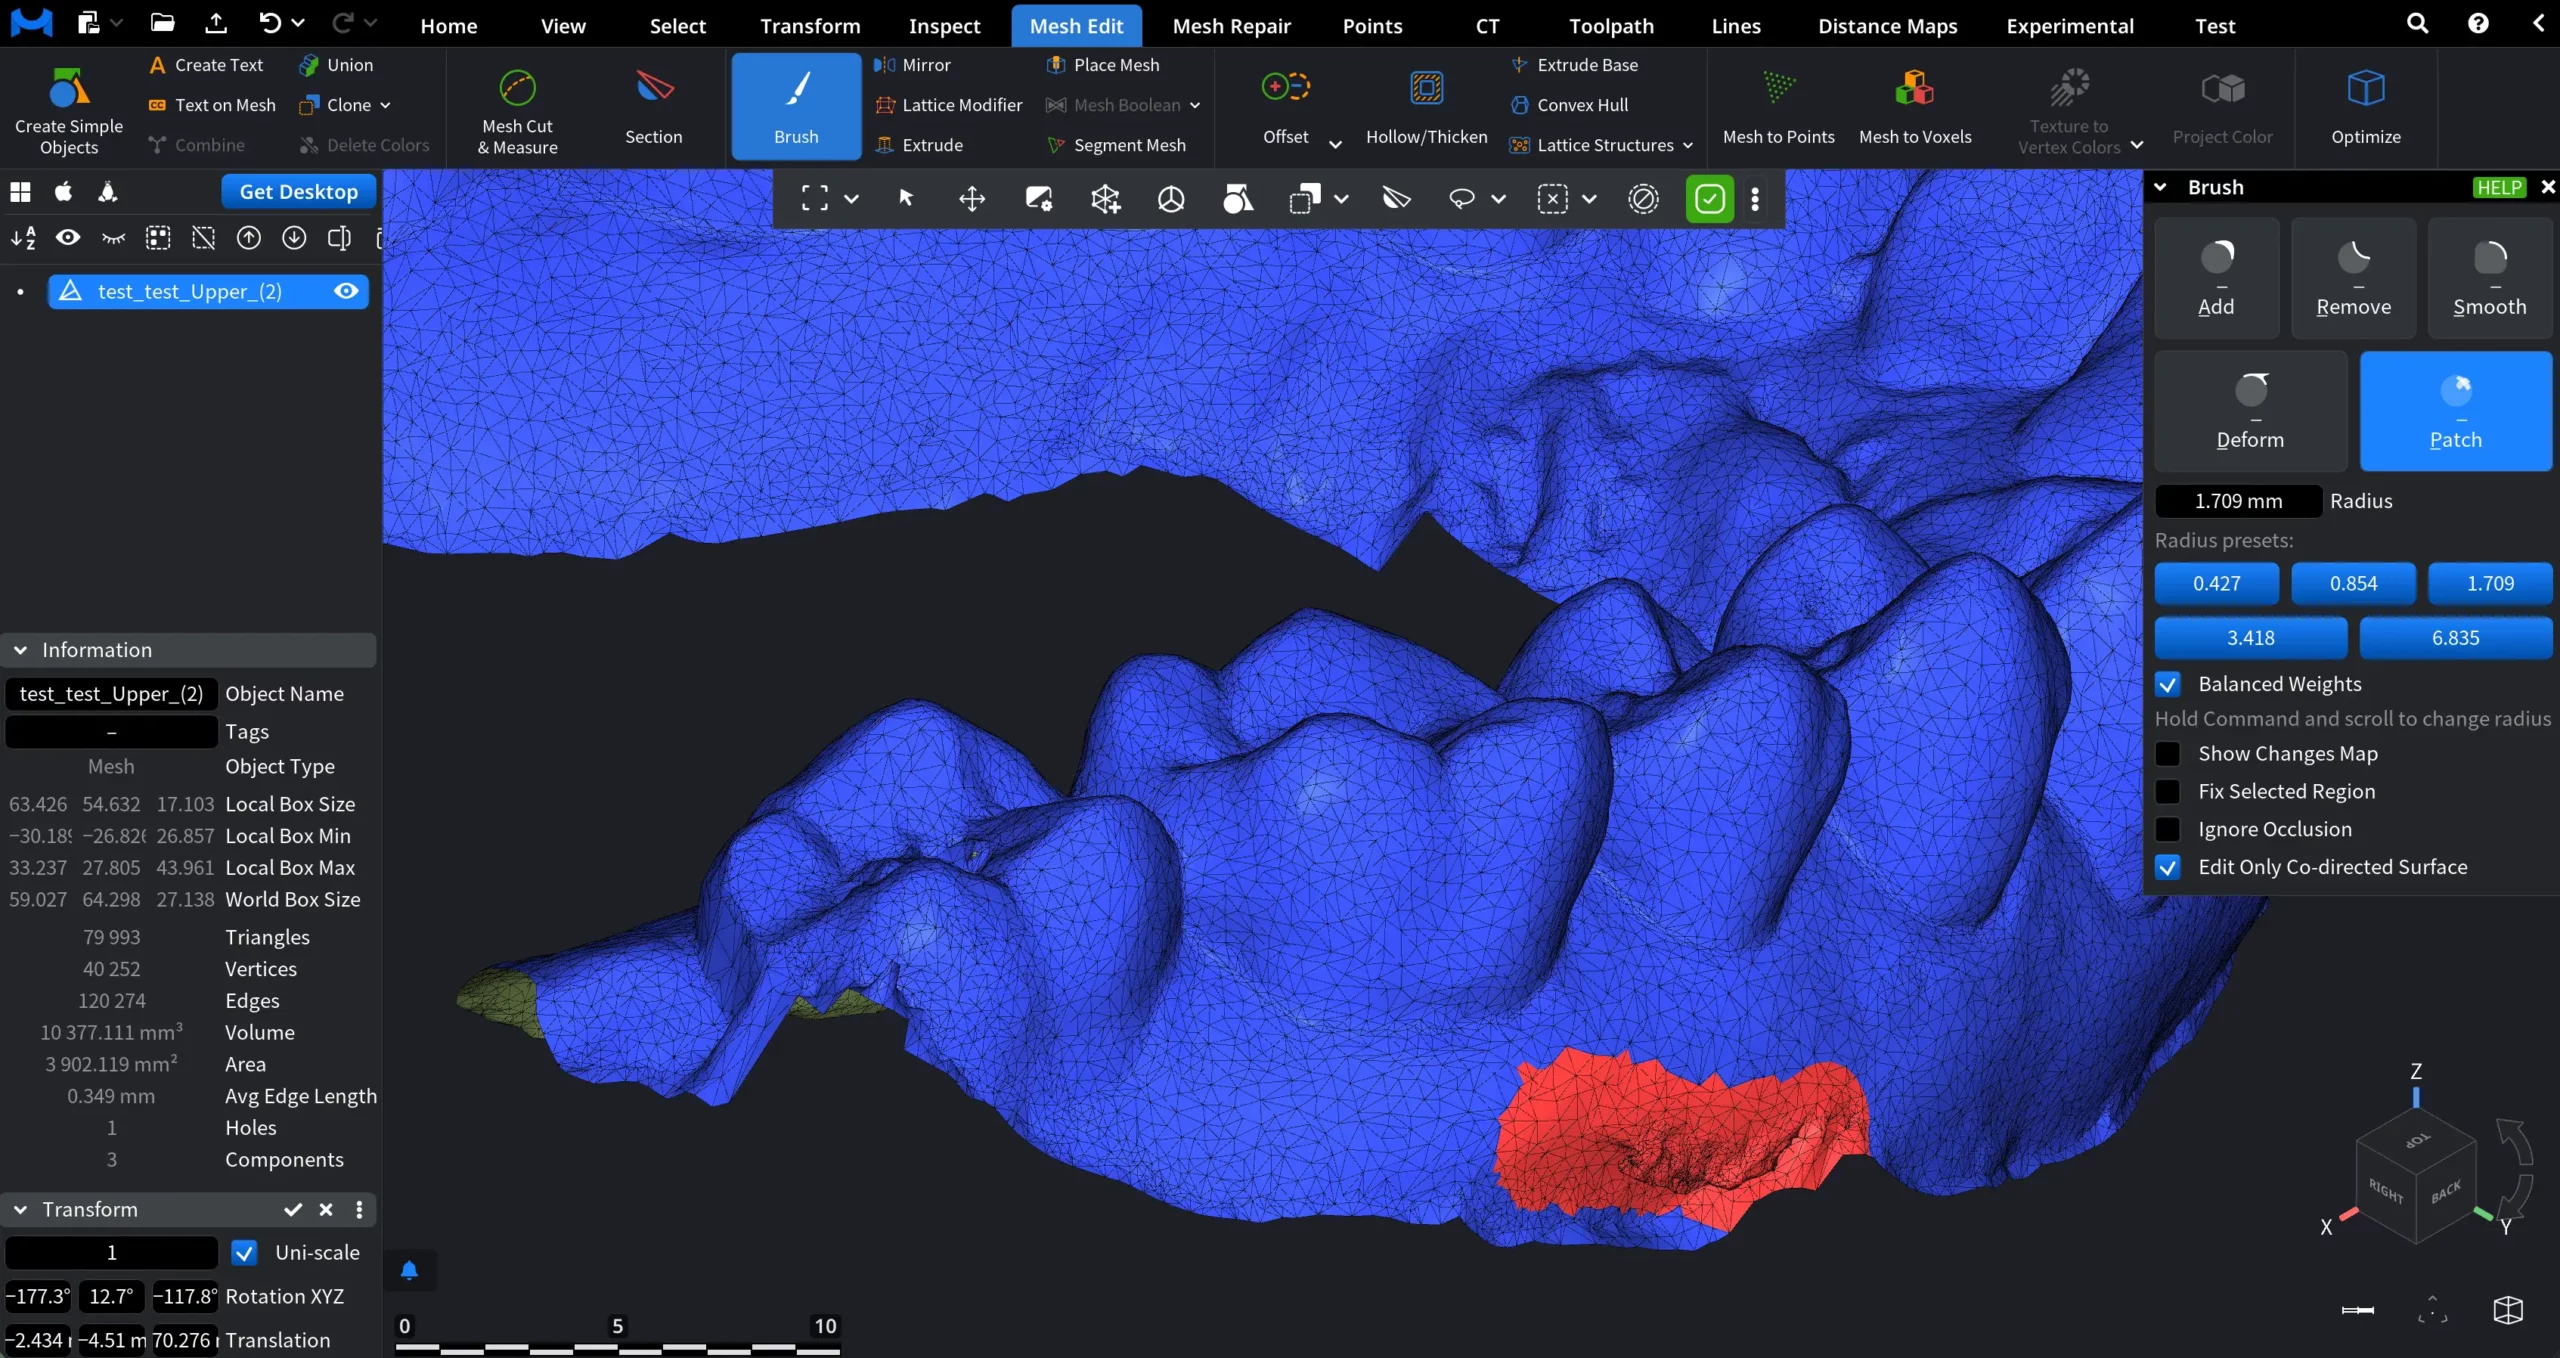
Task: Open the Inspect tab
Action: pyautogui.click(x=944, y=26)
